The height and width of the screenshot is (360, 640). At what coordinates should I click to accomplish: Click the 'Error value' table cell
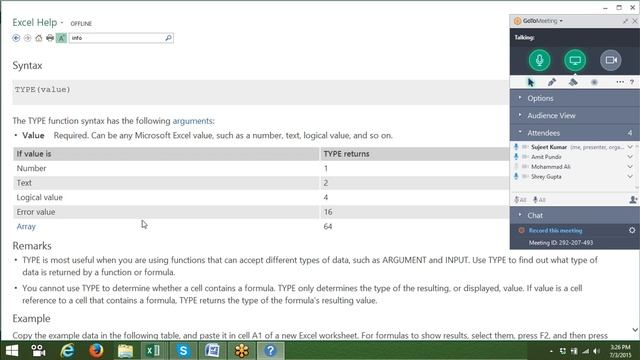point(166,212)
